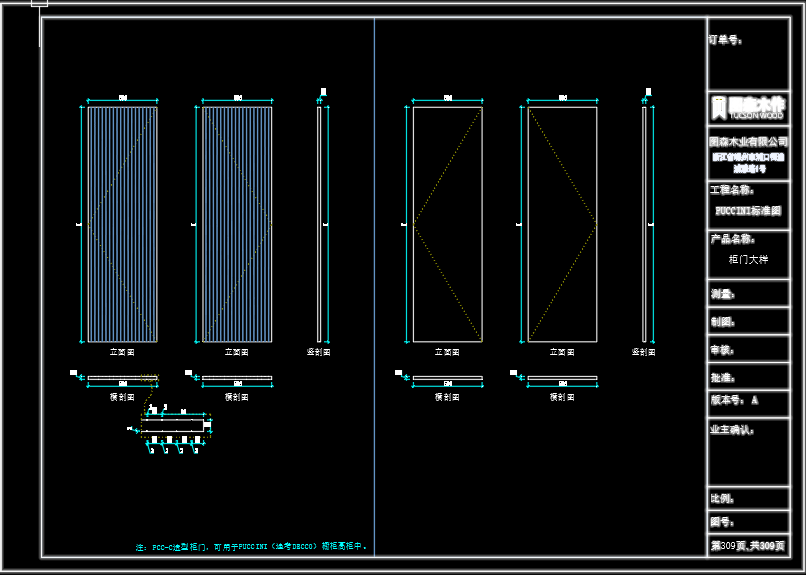Select width dimension above first plain door

point(447,100)
